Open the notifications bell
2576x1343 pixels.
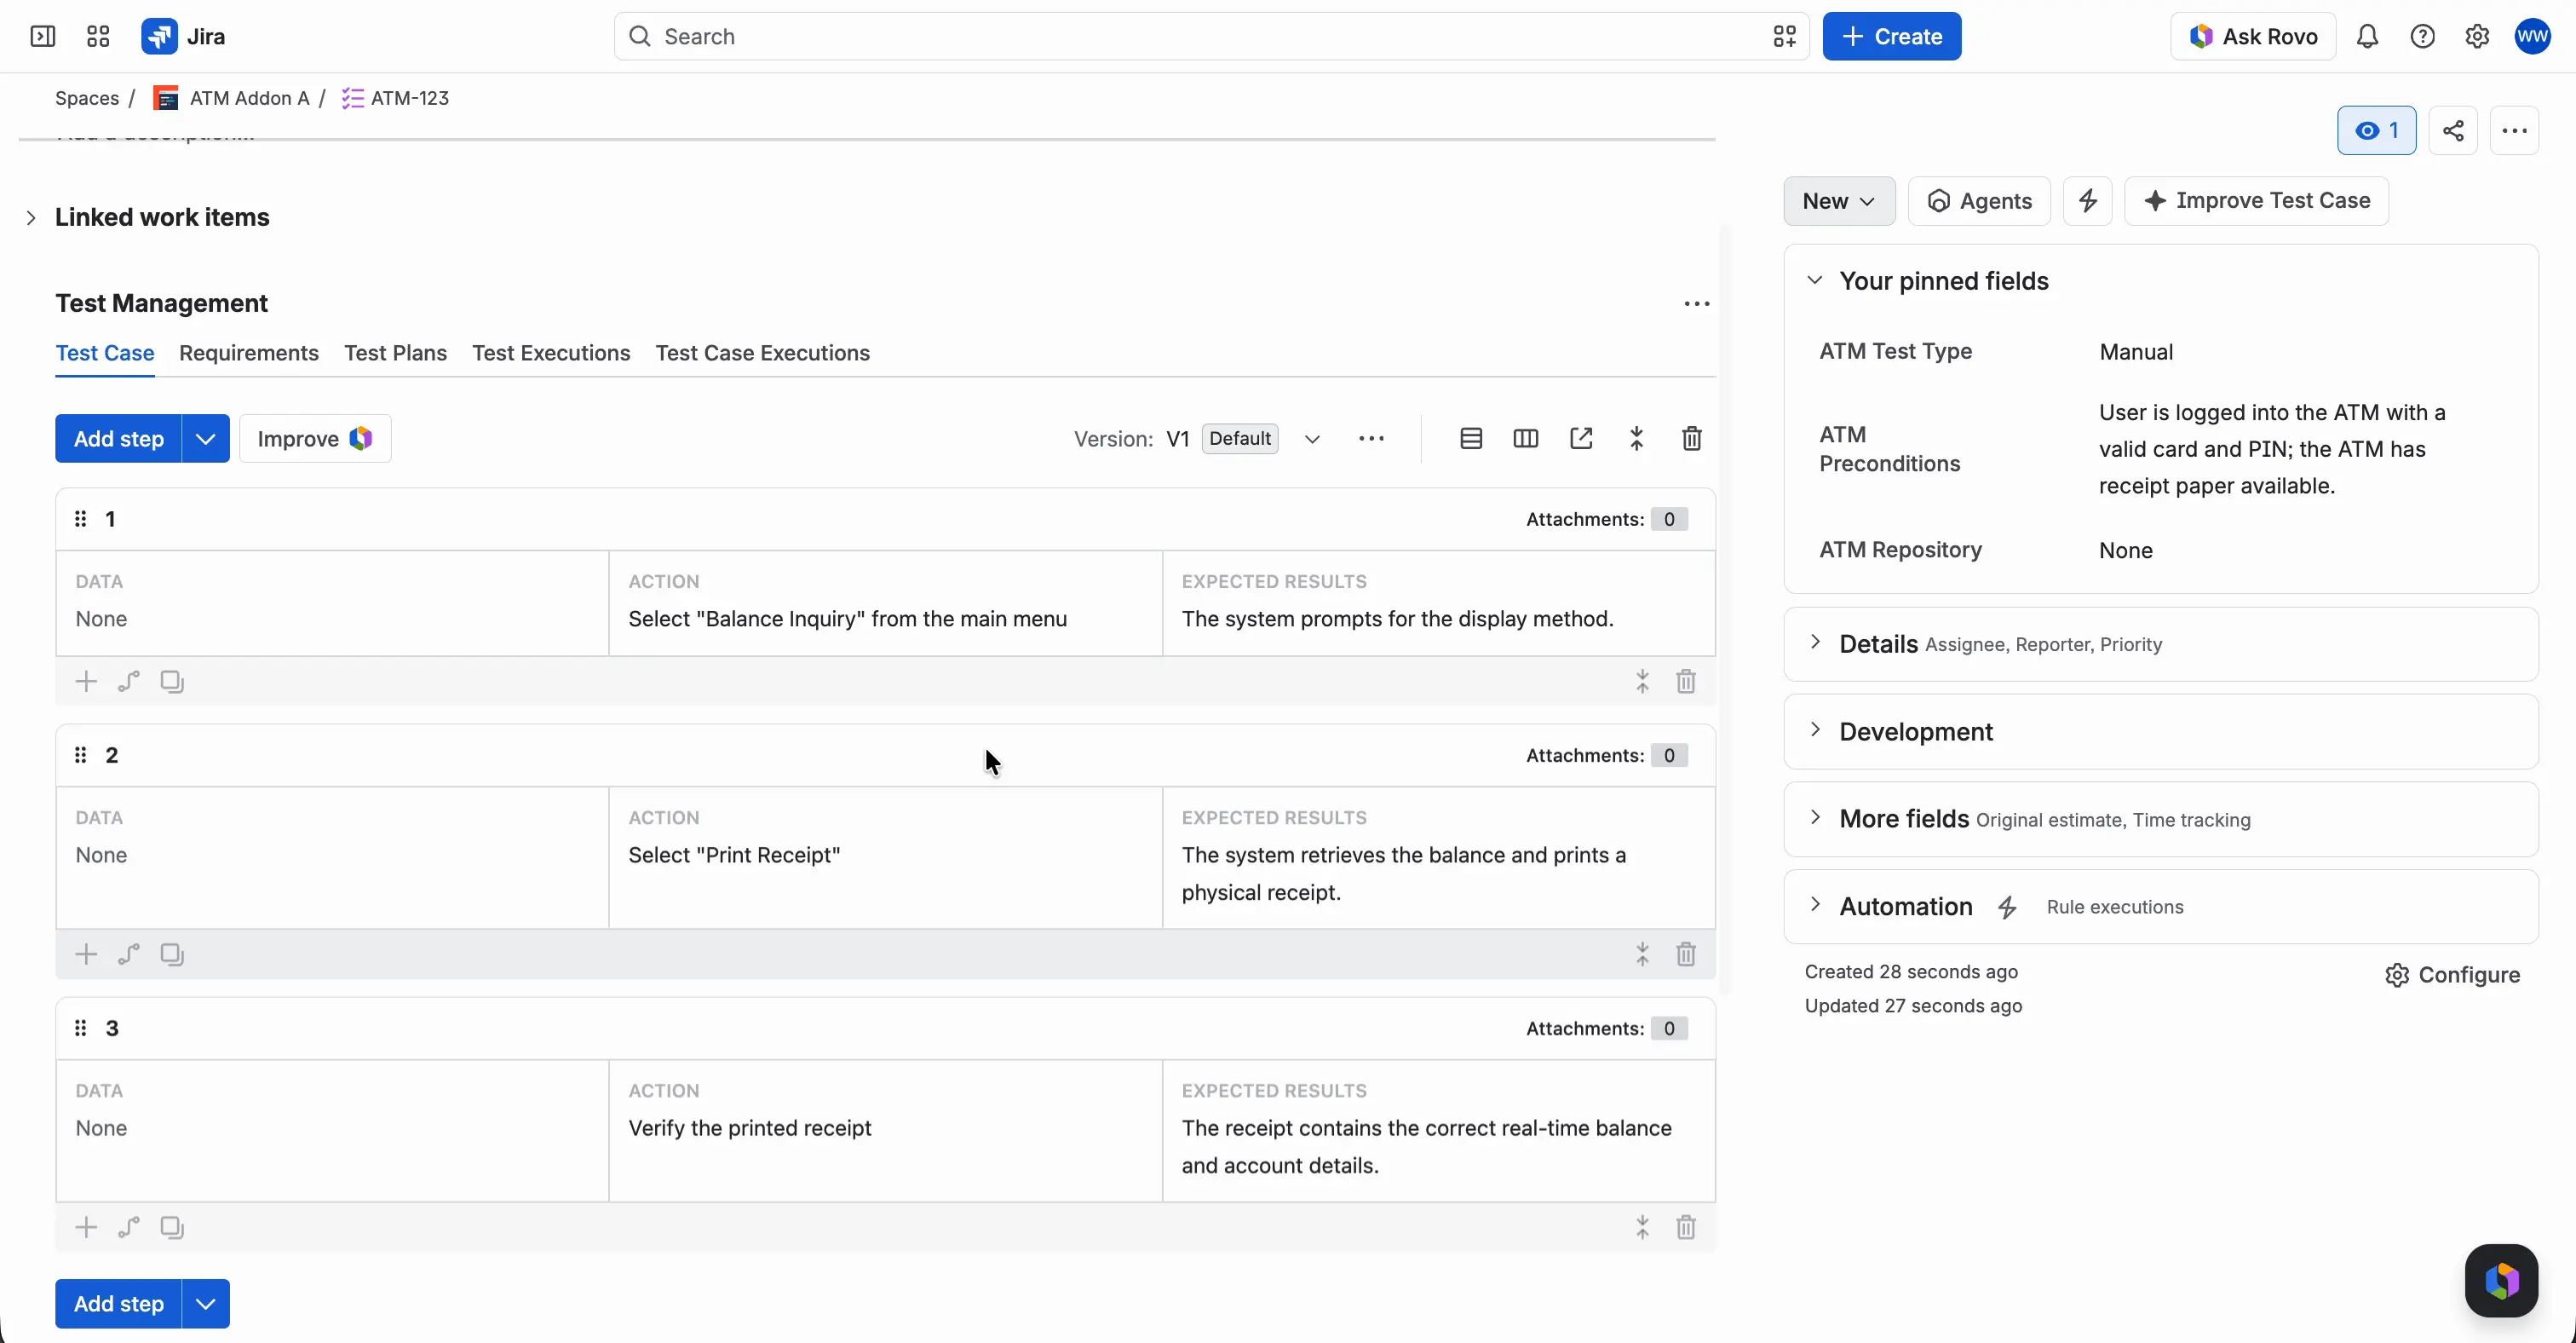[2367, 37]
